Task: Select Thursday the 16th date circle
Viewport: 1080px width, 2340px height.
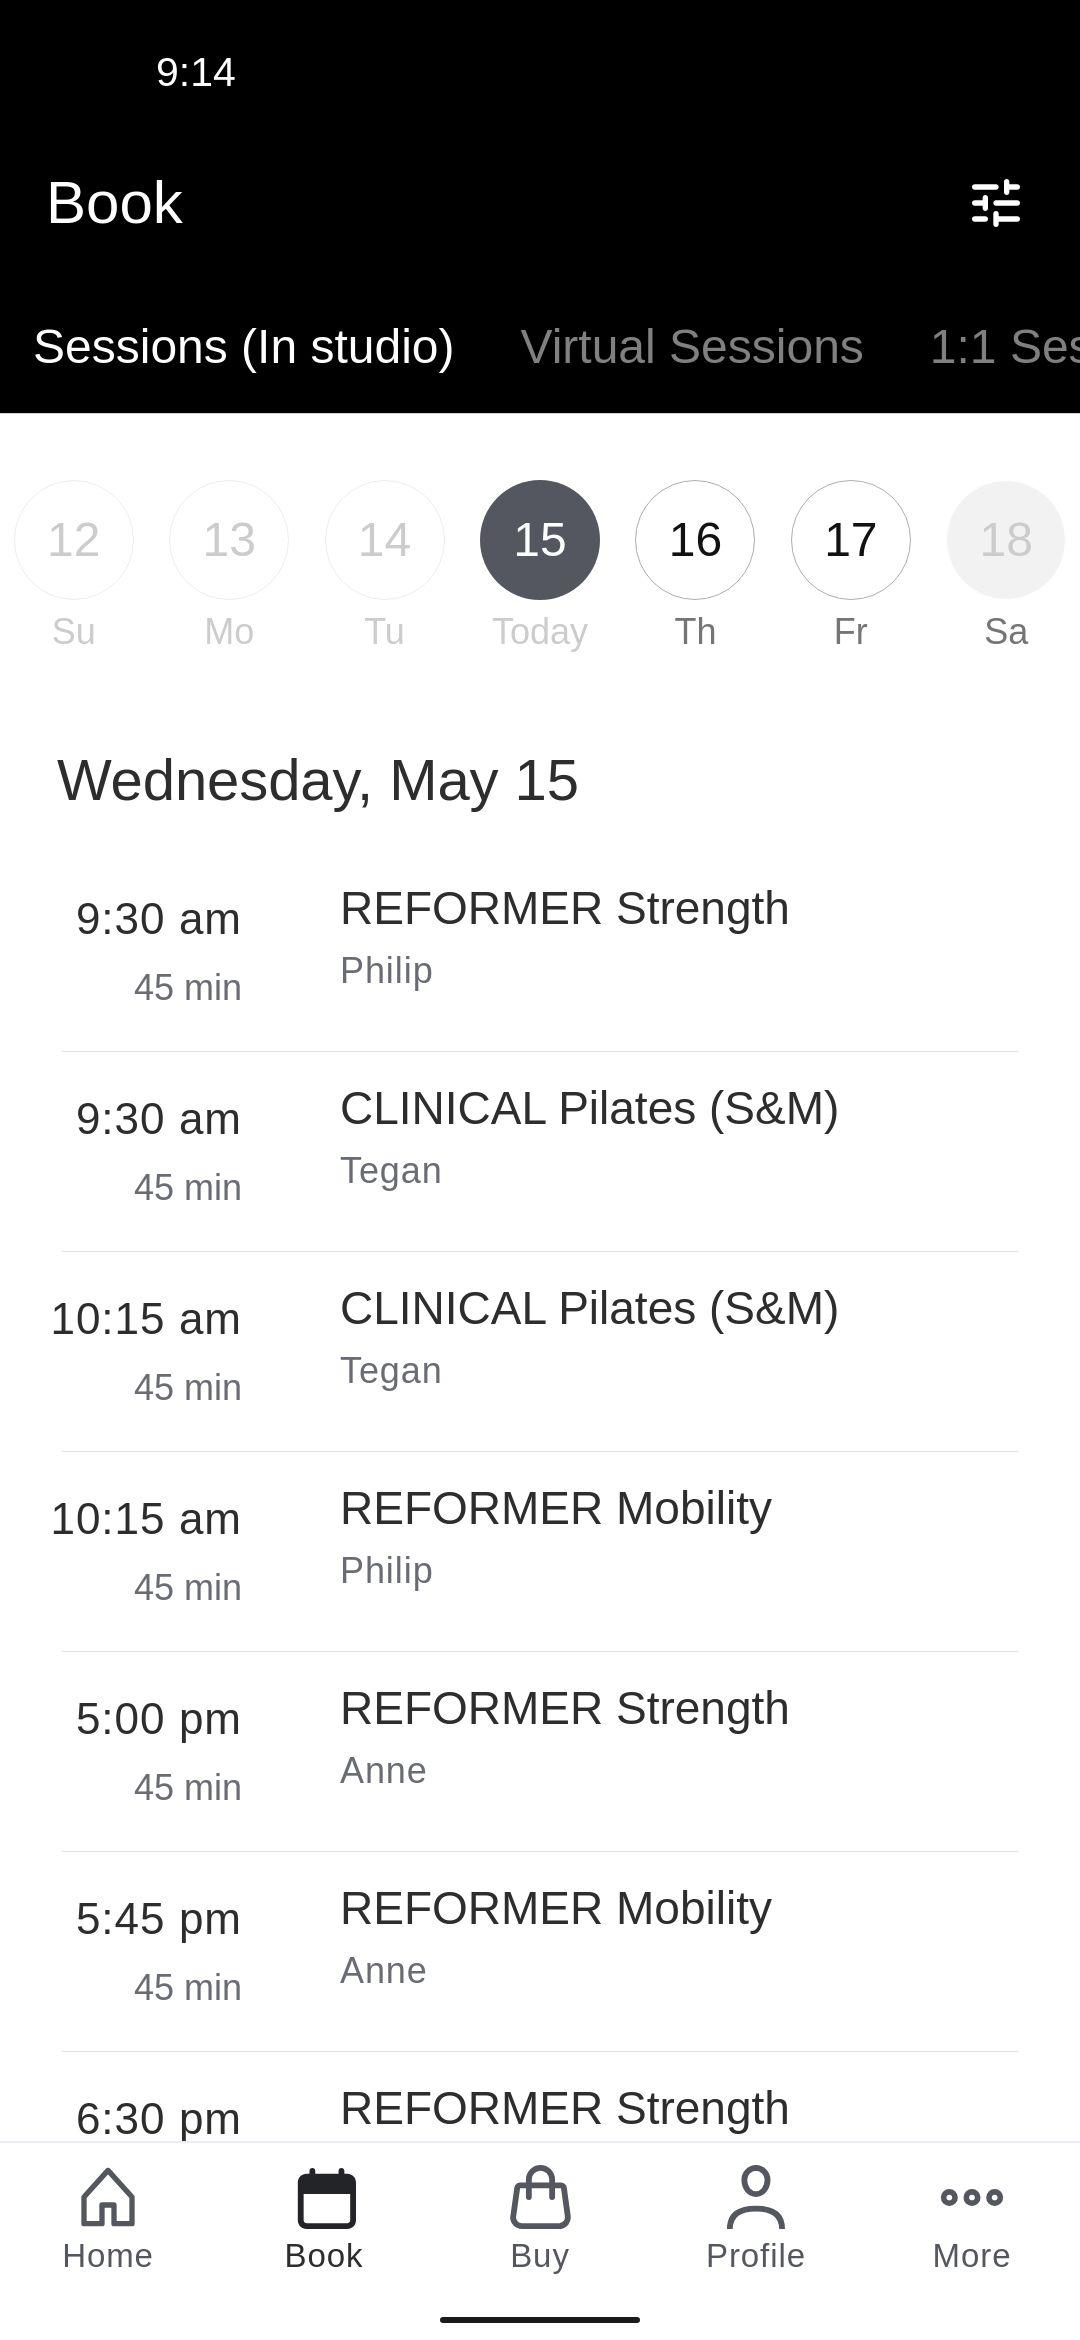Action: (695, 540)
